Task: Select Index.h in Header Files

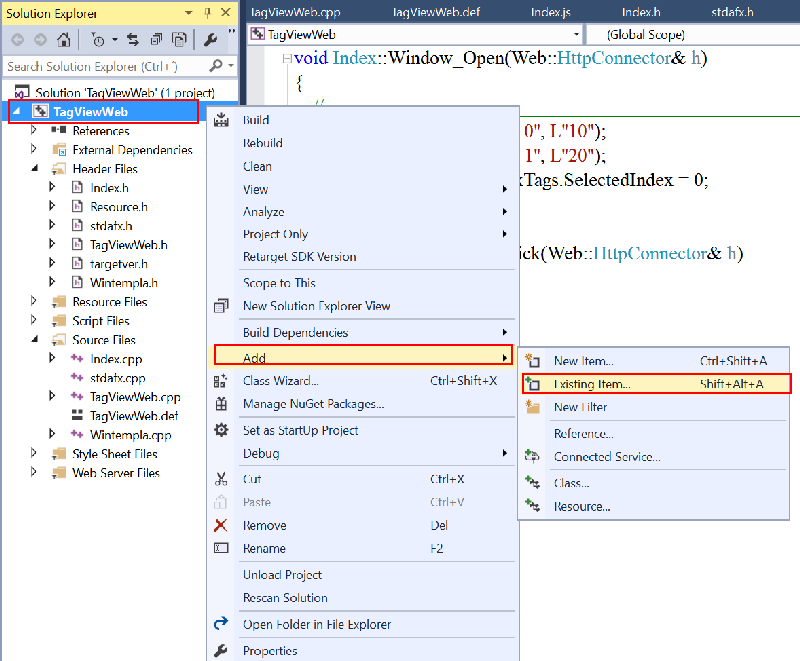Action: point(109,188)
